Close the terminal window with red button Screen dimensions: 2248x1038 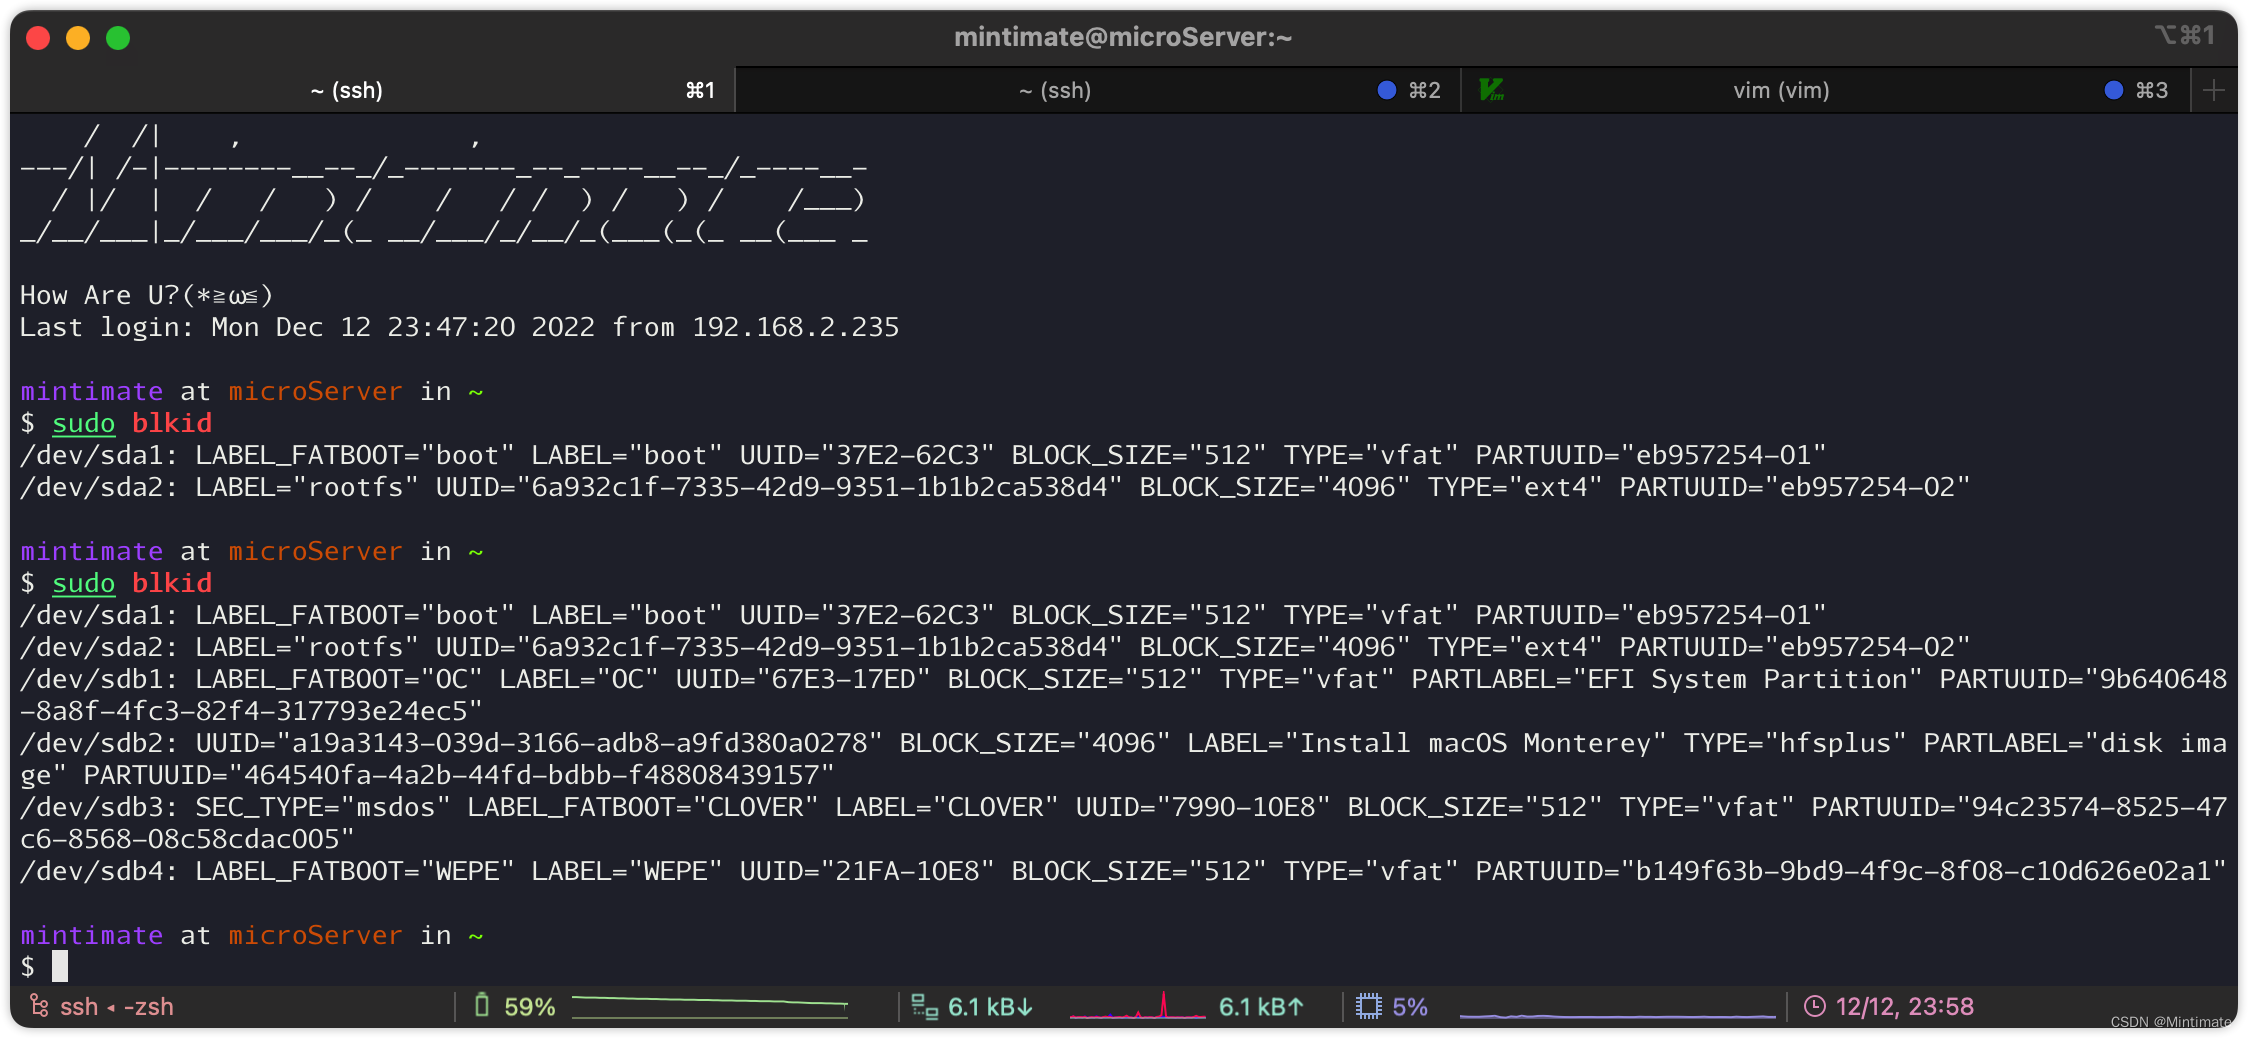click(38, 38)
